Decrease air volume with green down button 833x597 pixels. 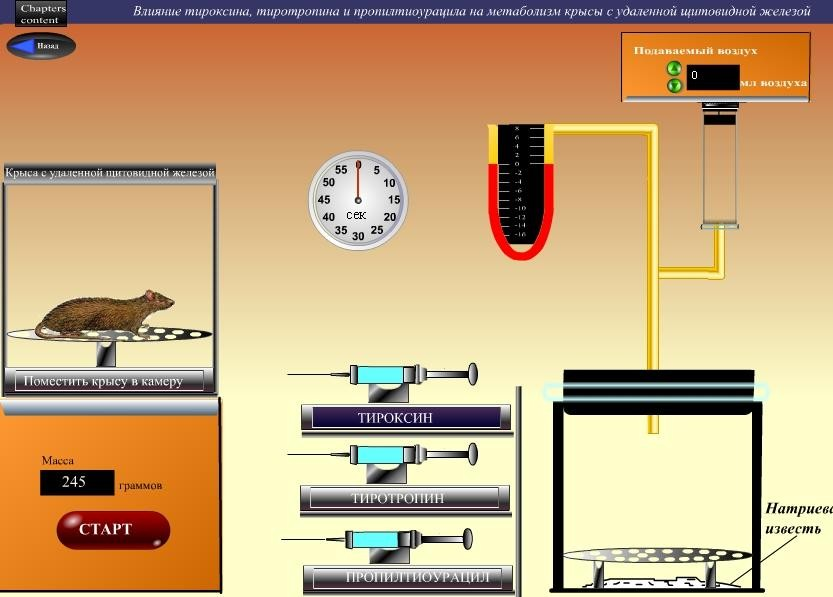tap(674, 86)
